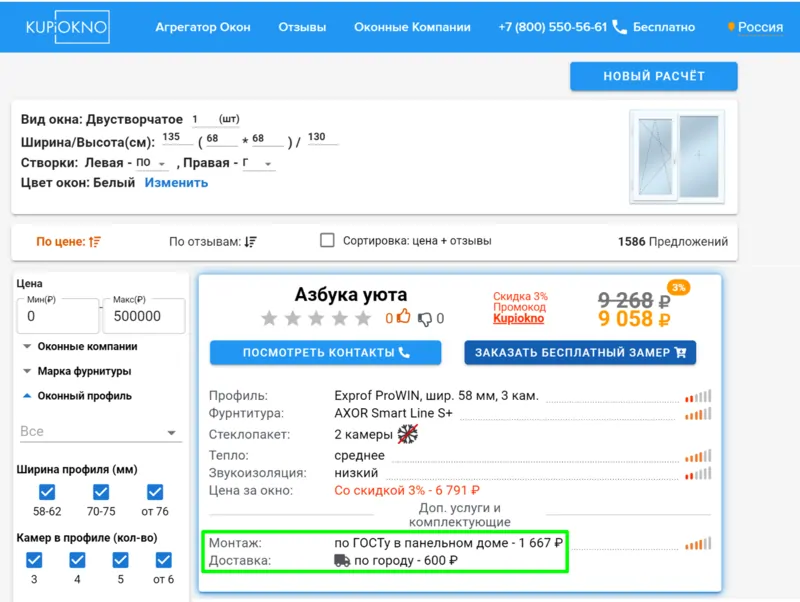The width and height of the screenshot is (800, 602).
Task: Open the 'Все' window profile dropdown
Action: pos(100,432)
